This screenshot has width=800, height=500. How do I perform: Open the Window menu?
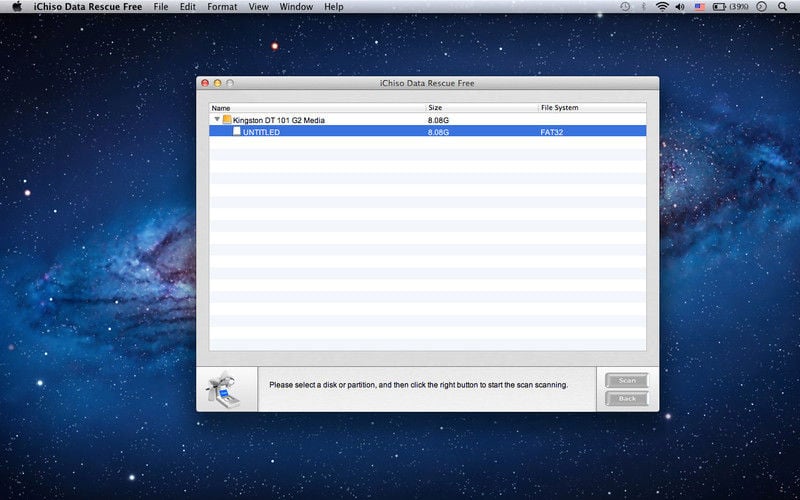coord(296,7)
